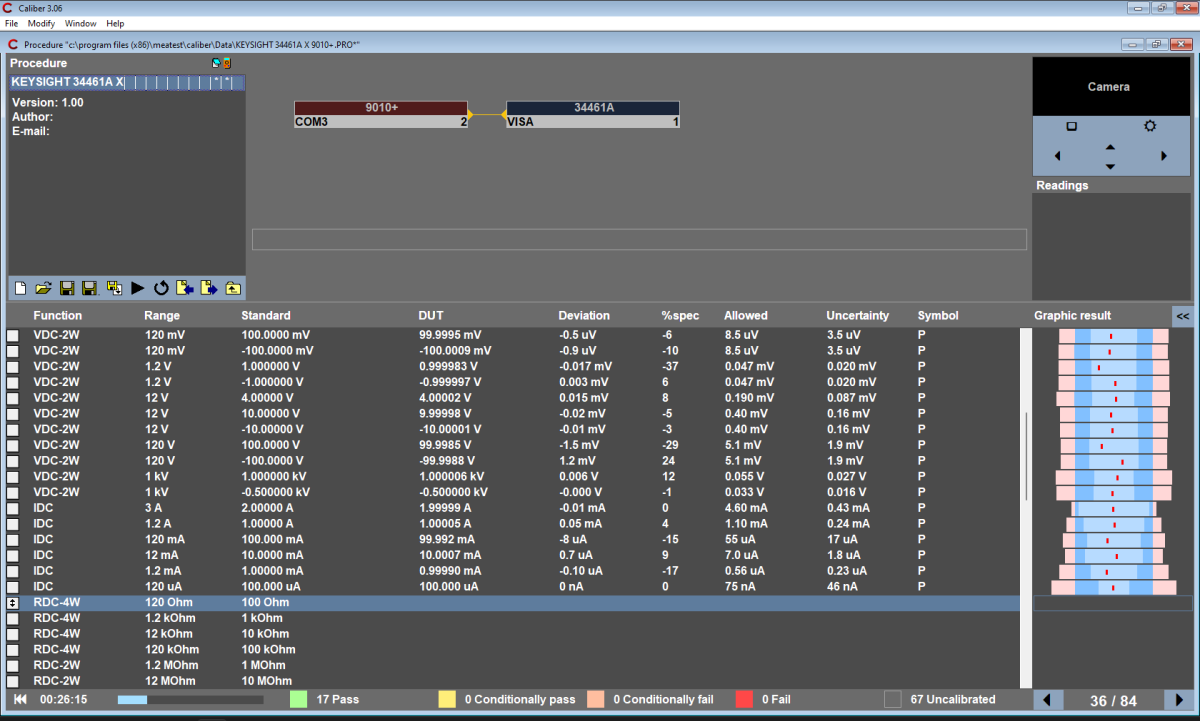Collapse Graphic result panel with << button
Viewport: 1200px width, 721px height.
point(1183,316)
